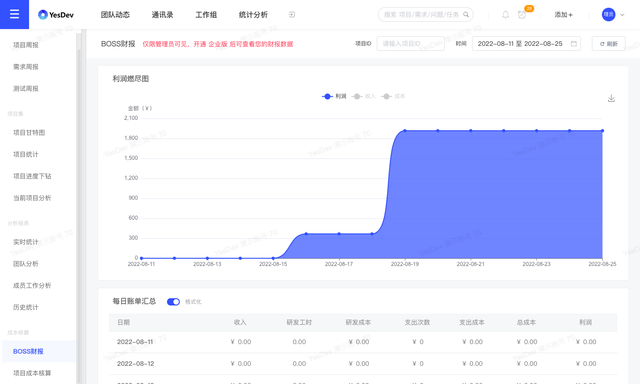Image resolution: width=640 pixels, height=384 pixels.
Task: Open the clock reminders icon with badge
Action: tap(522, 15)
